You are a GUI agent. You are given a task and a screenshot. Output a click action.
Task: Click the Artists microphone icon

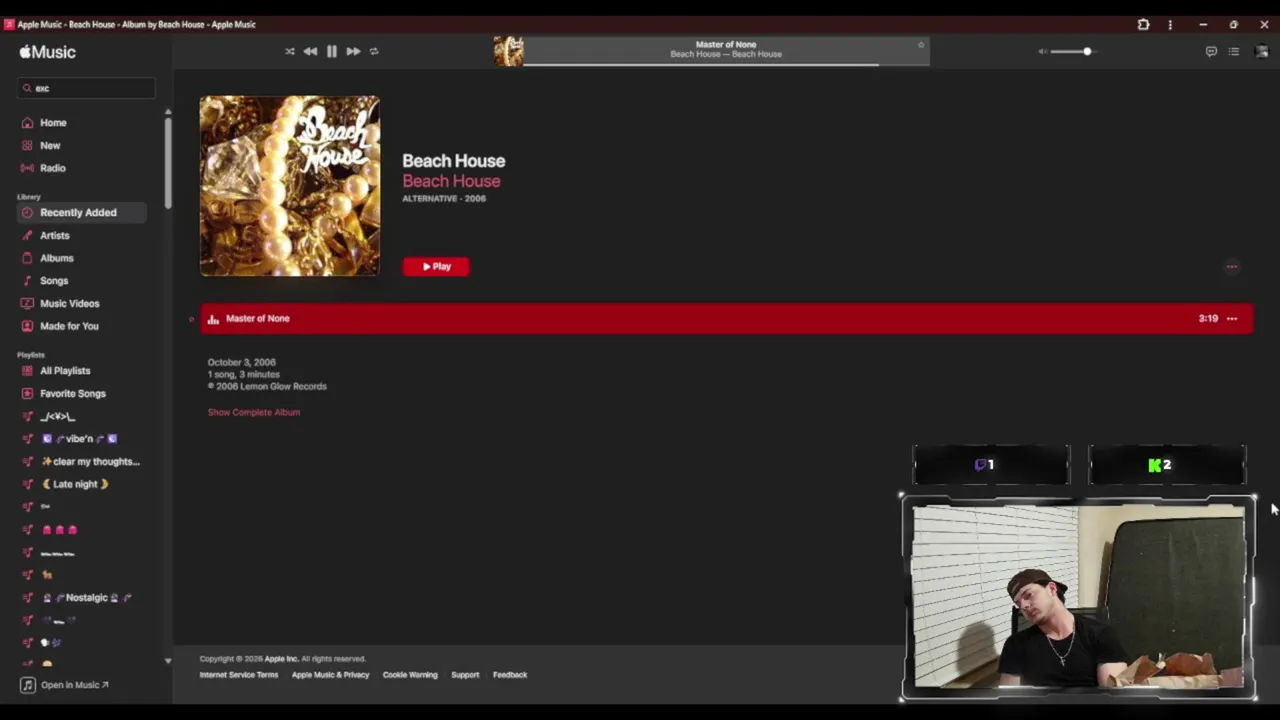coord(27,235)
